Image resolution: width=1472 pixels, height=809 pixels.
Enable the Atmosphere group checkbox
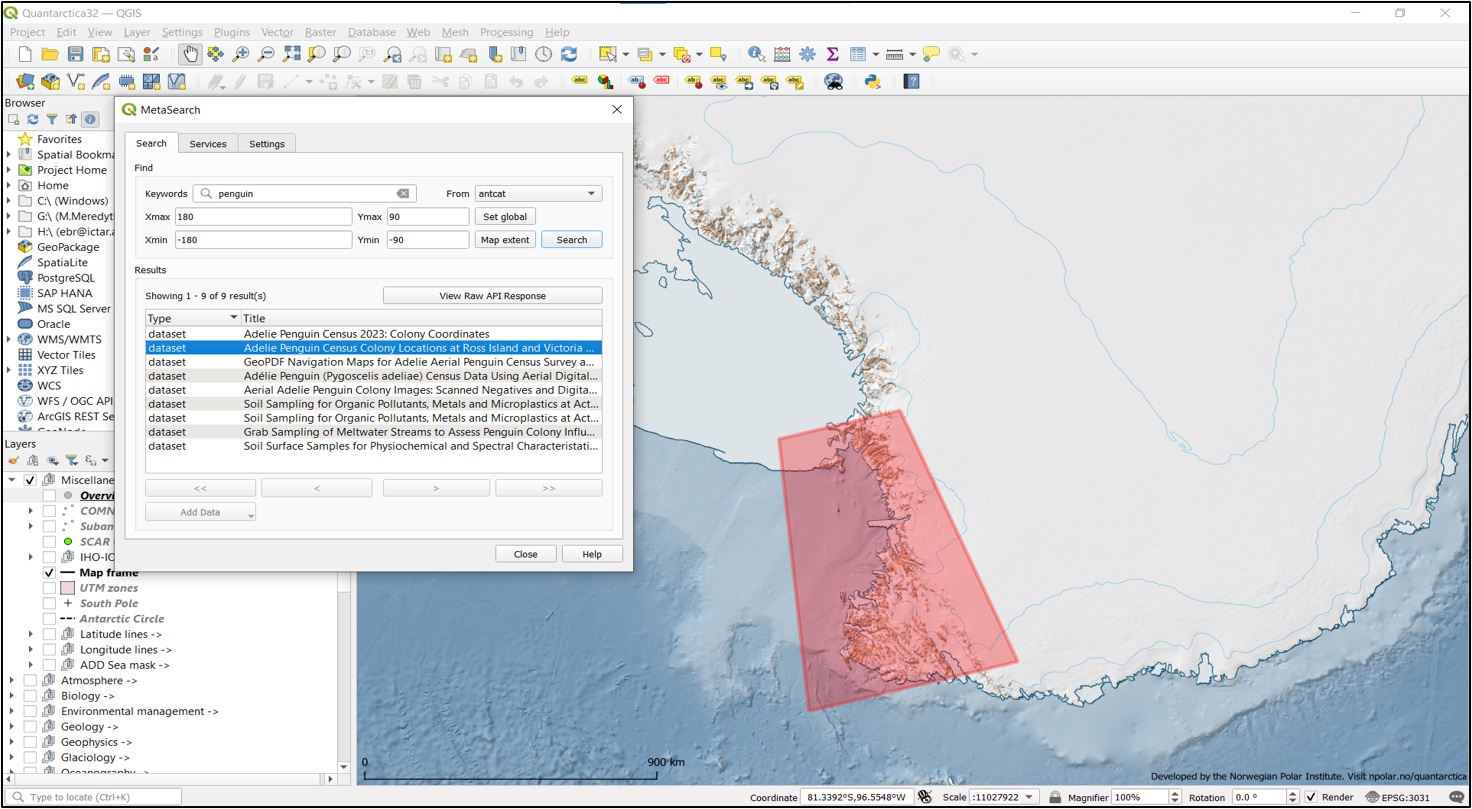[x=30, y=681]
